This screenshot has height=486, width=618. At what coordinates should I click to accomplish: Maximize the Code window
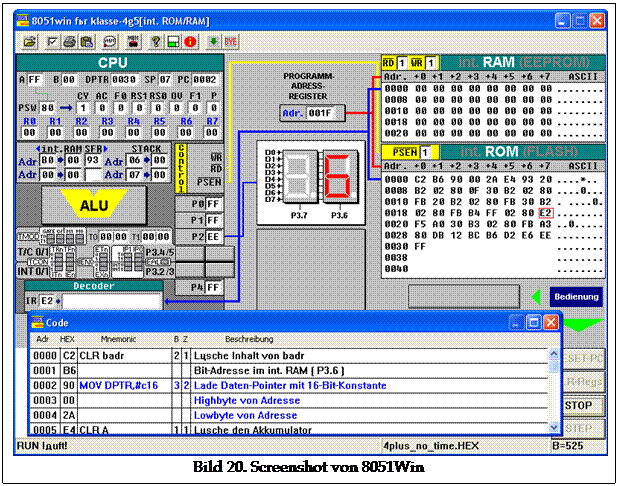click(x=534, y=322)
